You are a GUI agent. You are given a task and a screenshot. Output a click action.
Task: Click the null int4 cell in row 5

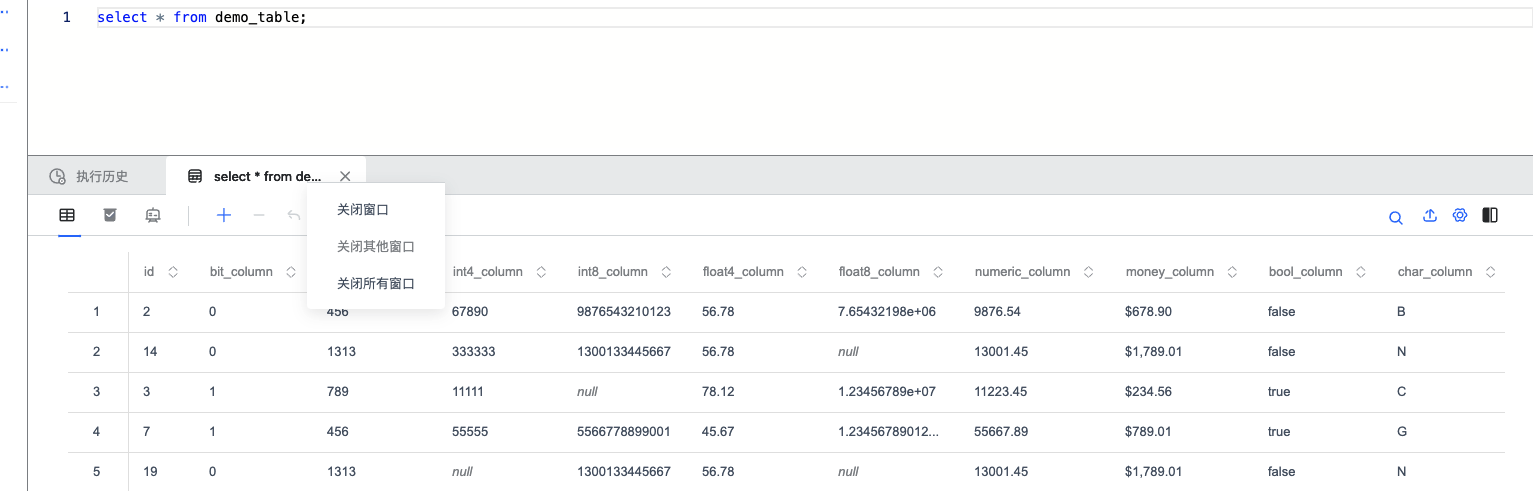[462, 472]
